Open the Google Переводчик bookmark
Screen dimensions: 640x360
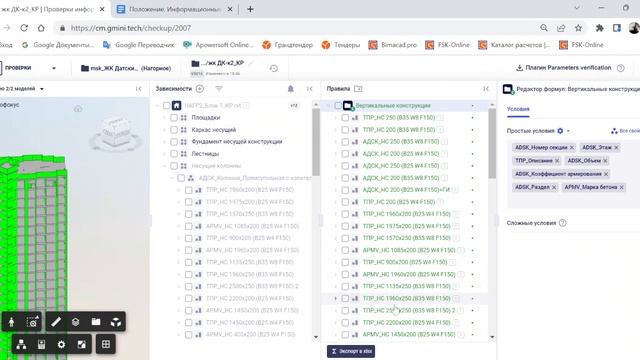coord(139,45)
